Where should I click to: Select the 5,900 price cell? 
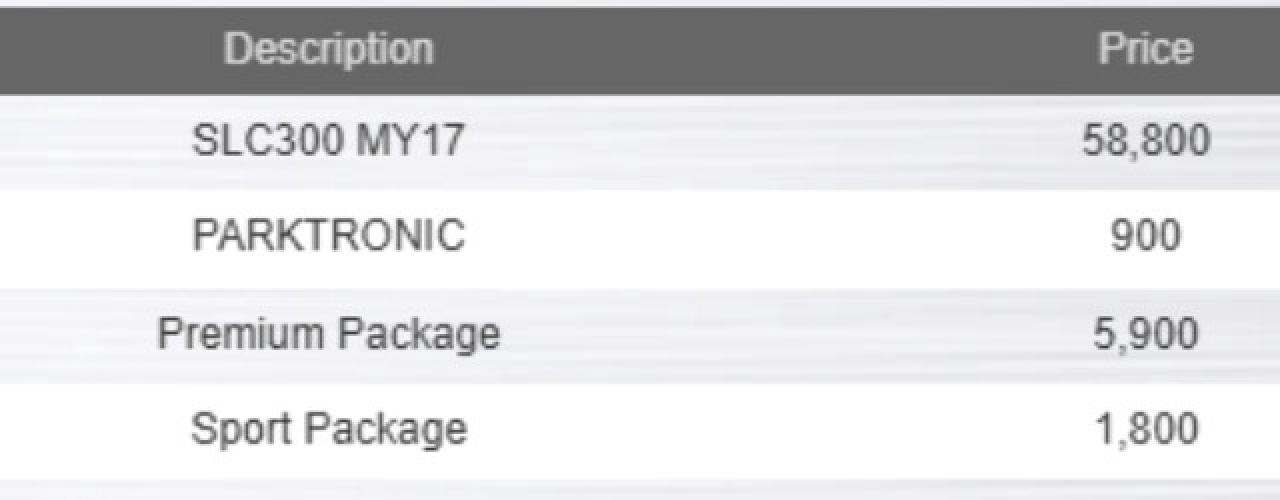(x=1145, y=333)
